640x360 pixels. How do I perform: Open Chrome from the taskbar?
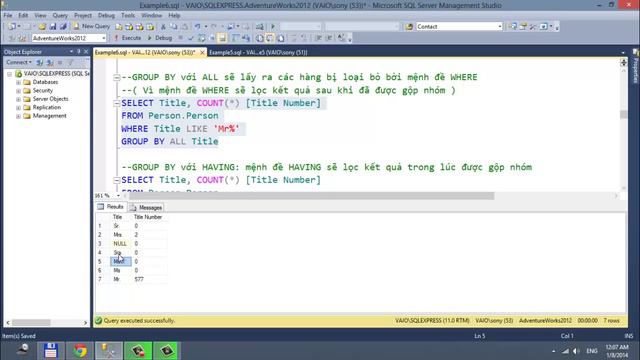click(x=80, y=351)
